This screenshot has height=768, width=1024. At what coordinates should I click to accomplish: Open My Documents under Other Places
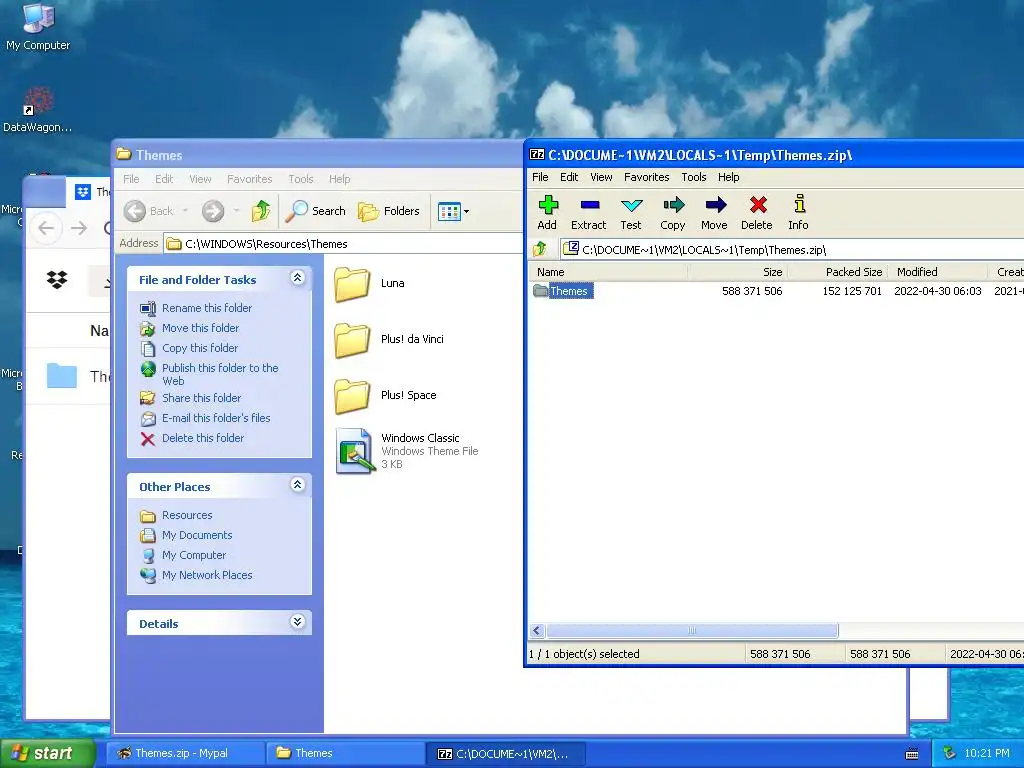[x=197, y=535]
